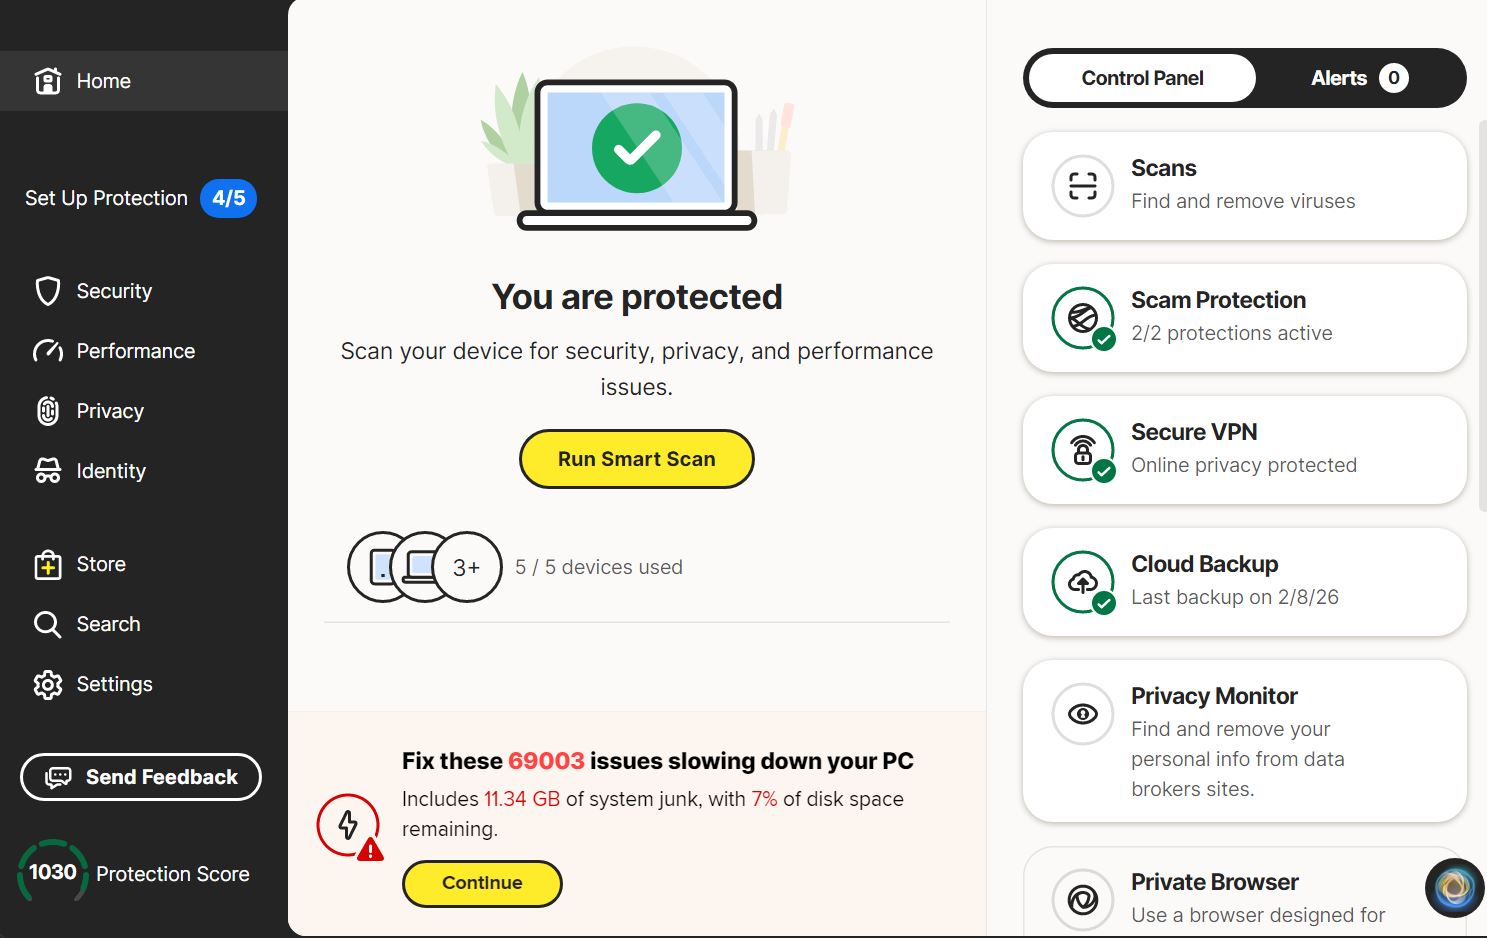This screenshot has width=1487, height=938.
Task: Select the Security shield in sidebar
Action: click(x=48, y=291)
